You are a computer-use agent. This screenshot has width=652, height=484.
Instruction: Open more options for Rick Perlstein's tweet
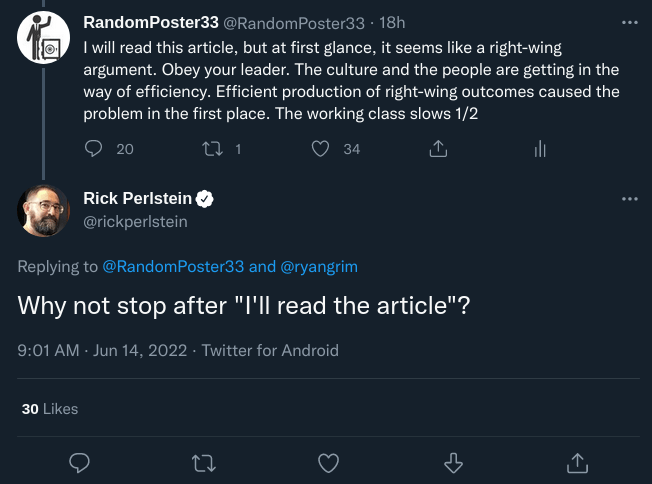tap(629, 199)
